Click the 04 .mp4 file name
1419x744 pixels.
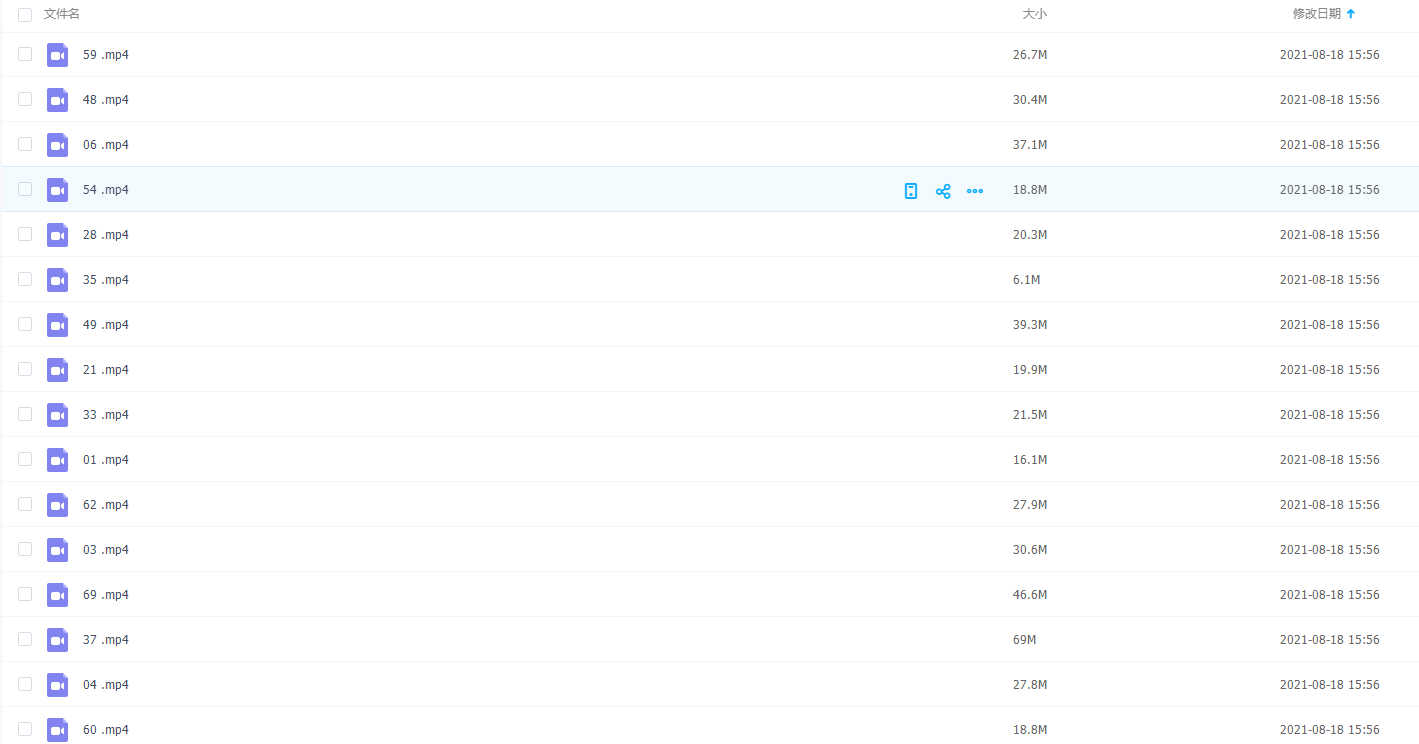pyautogui.click(x=105, y=685)
